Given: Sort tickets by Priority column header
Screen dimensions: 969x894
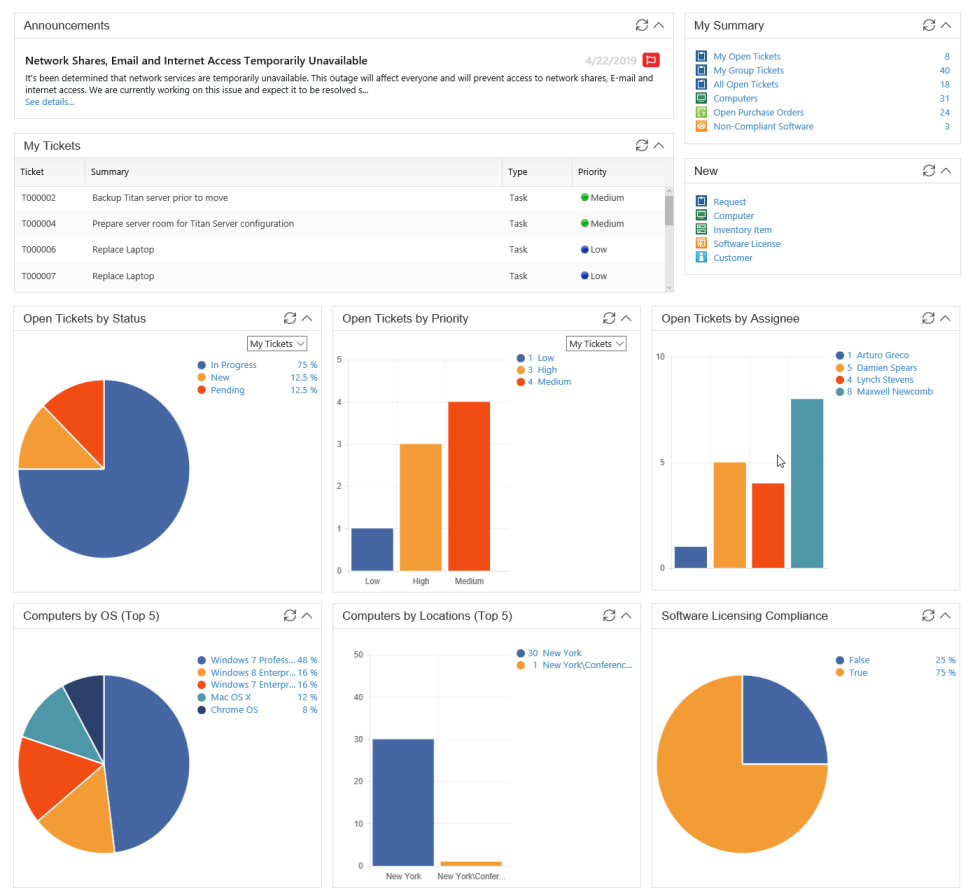Looking at the screenshot, I should (592, 172).
